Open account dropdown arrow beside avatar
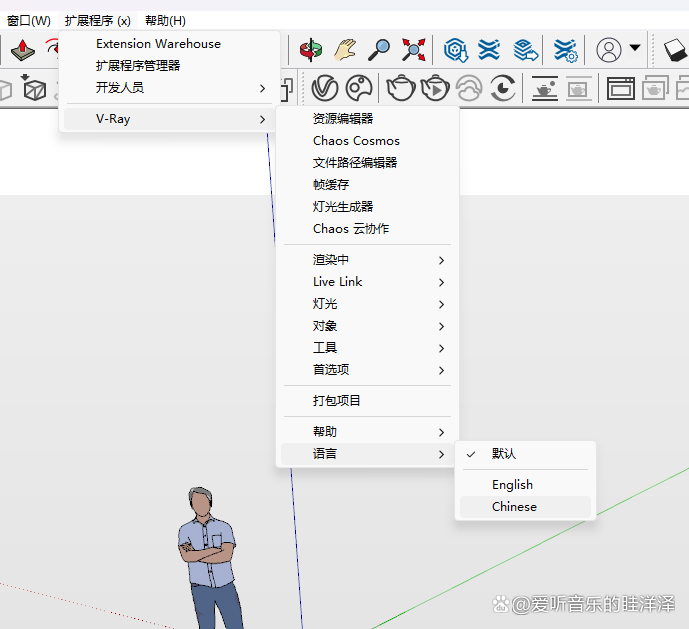The width and height of the screenshot is (689, 629). [x=635, y=47]
